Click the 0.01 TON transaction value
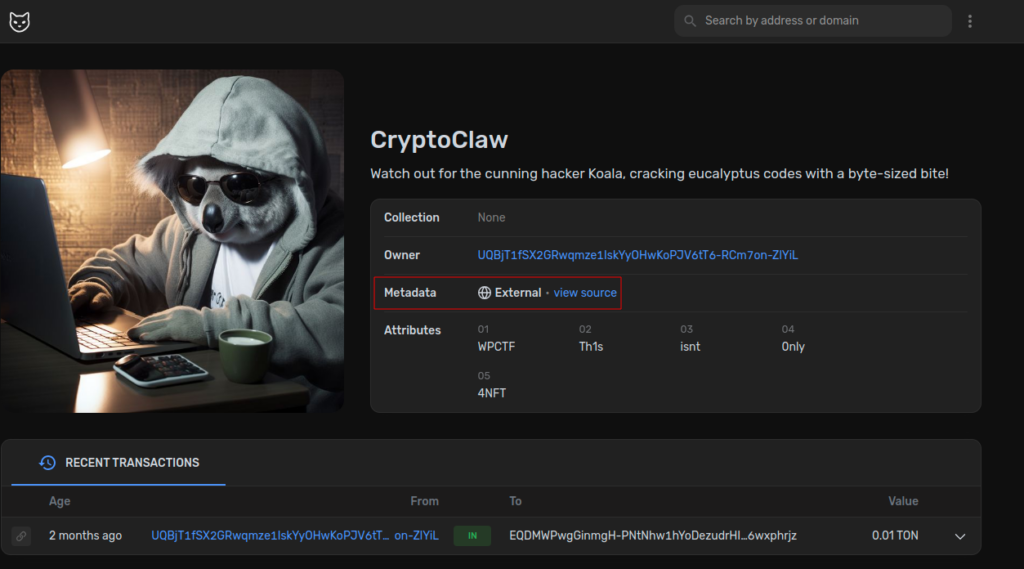The image size is (1024, 569). click(x=894, y=536)
